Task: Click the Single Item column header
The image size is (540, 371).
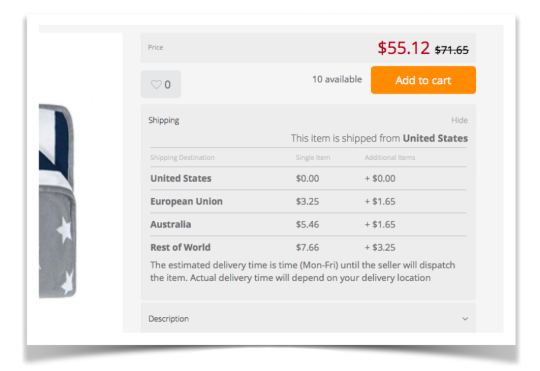Action: pos(313,157)
